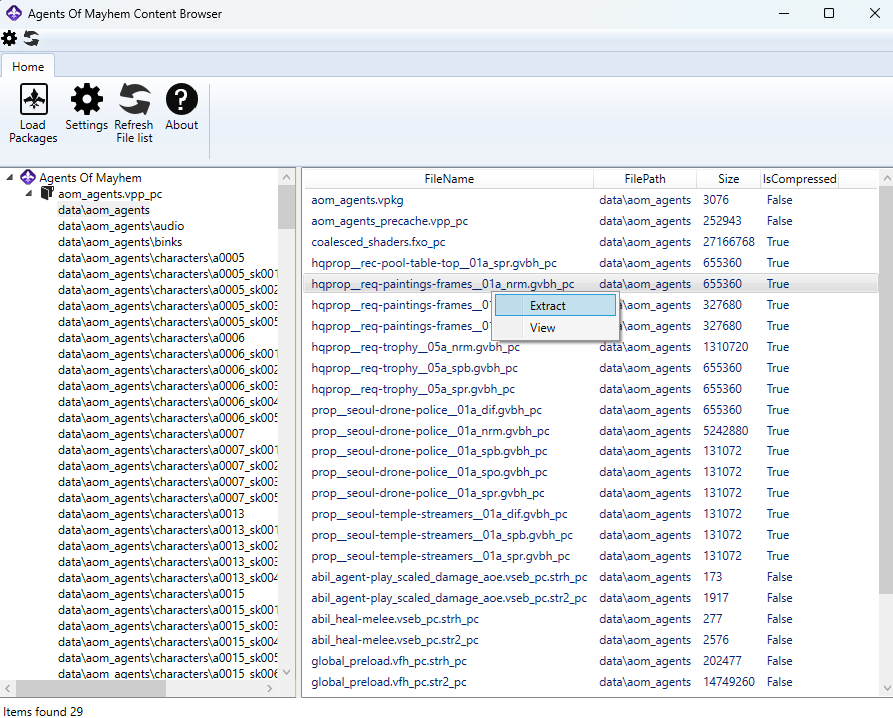Click the tree panel scroll right arrow

(x=269, y=688)
